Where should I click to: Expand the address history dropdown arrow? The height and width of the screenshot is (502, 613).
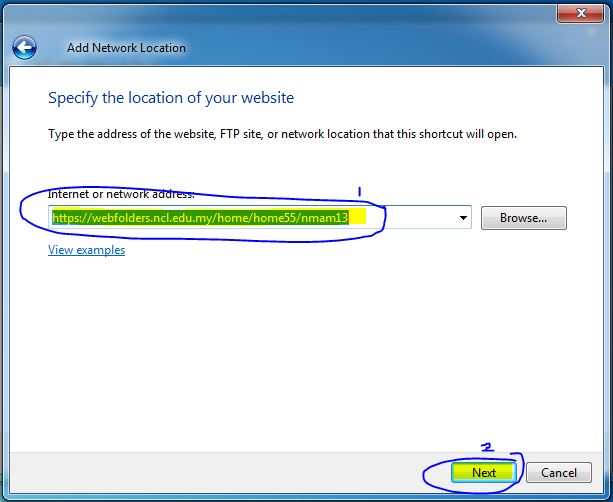(x=463, y=217)
